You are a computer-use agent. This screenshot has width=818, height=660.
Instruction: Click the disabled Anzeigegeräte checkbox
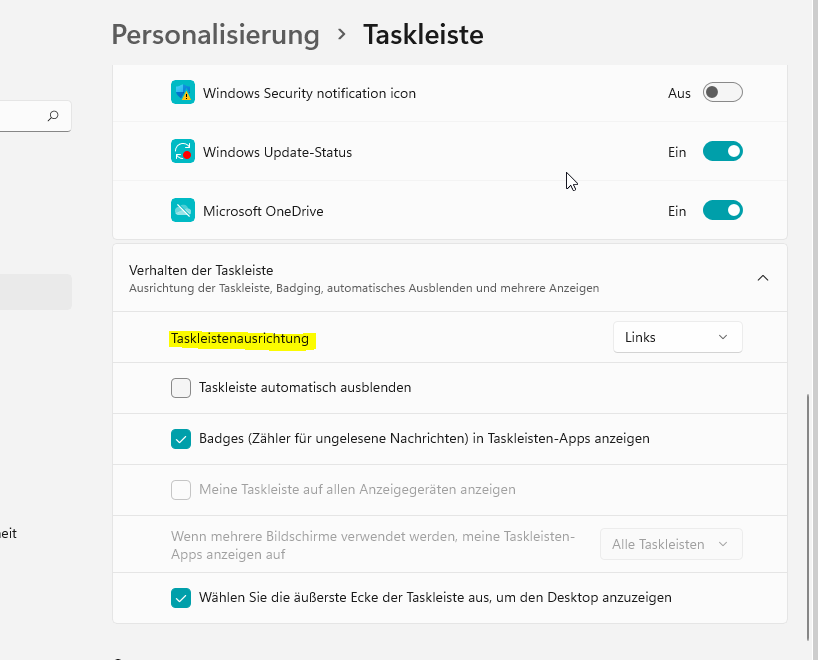181,489
